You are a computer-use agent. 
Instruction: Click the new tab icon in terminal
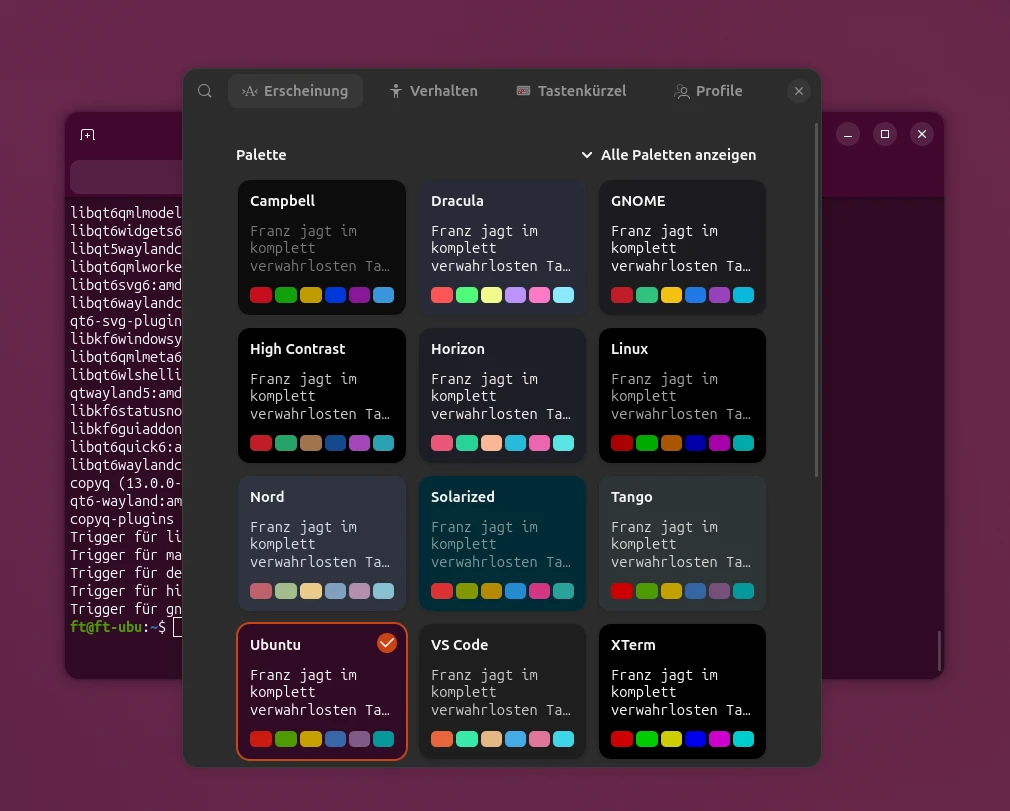pyautogui.click(x=88, y=134)
